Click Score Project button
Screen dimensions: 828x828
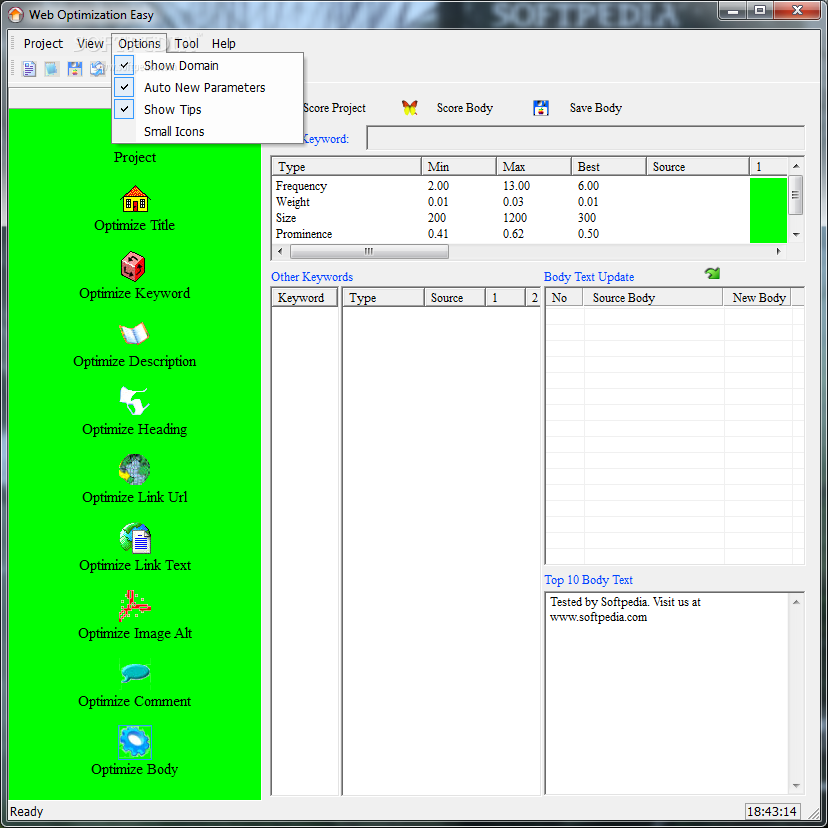[334, 108]
